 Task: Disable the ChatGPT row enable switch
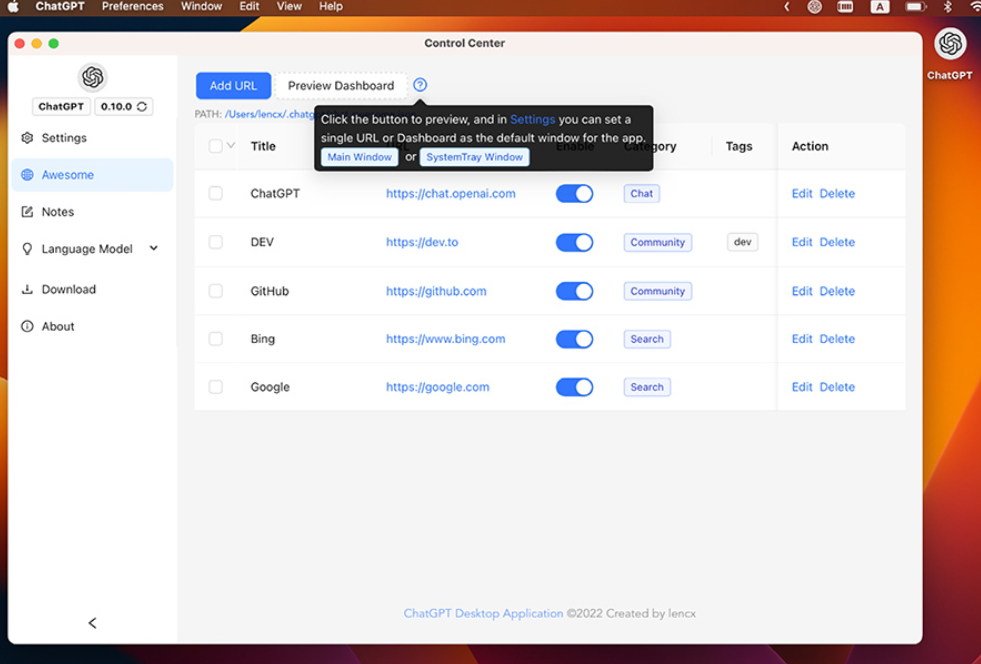pyautogui.click(x=574, y=193)
